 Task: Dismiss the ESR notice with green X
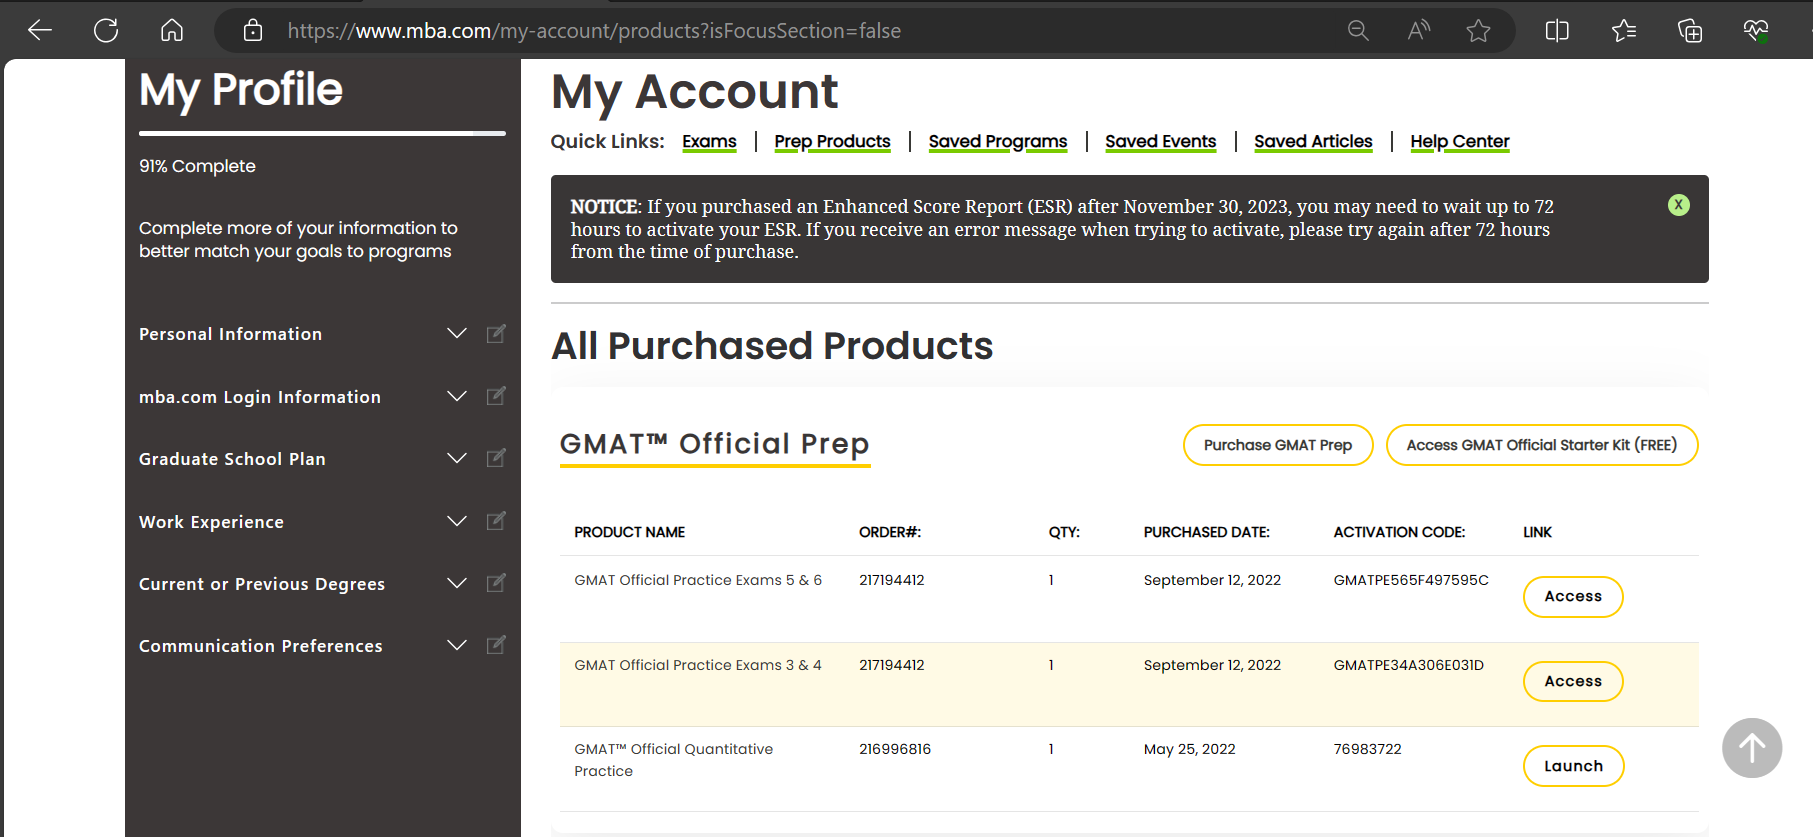[x=1679, y=205]
